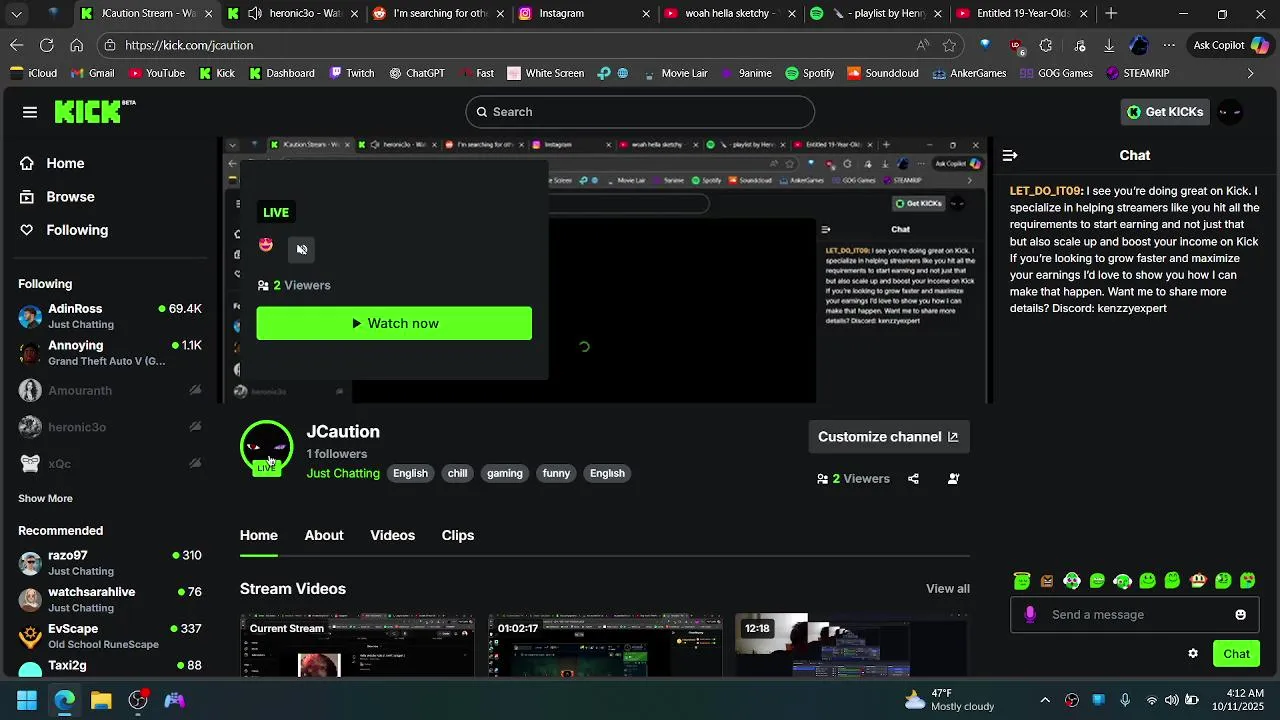The width and height of the screenshot is (1280, 720).
Task: Open razo97 recommended channel
Action: pos(110,563)
